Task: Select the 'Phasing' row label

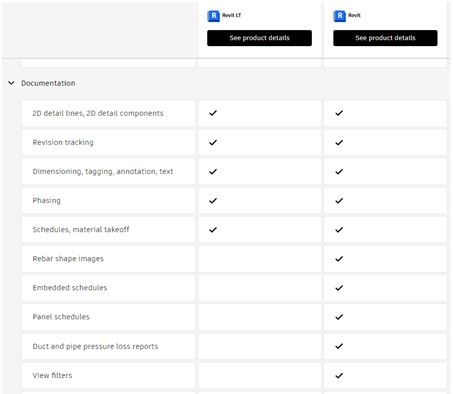Action: [47, 201]
